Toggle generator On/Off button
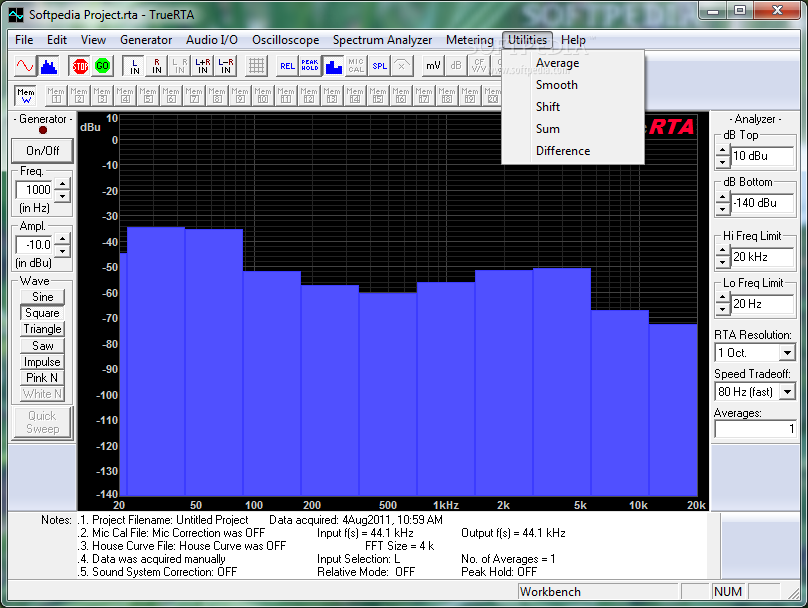 click(x=42, y=151)
